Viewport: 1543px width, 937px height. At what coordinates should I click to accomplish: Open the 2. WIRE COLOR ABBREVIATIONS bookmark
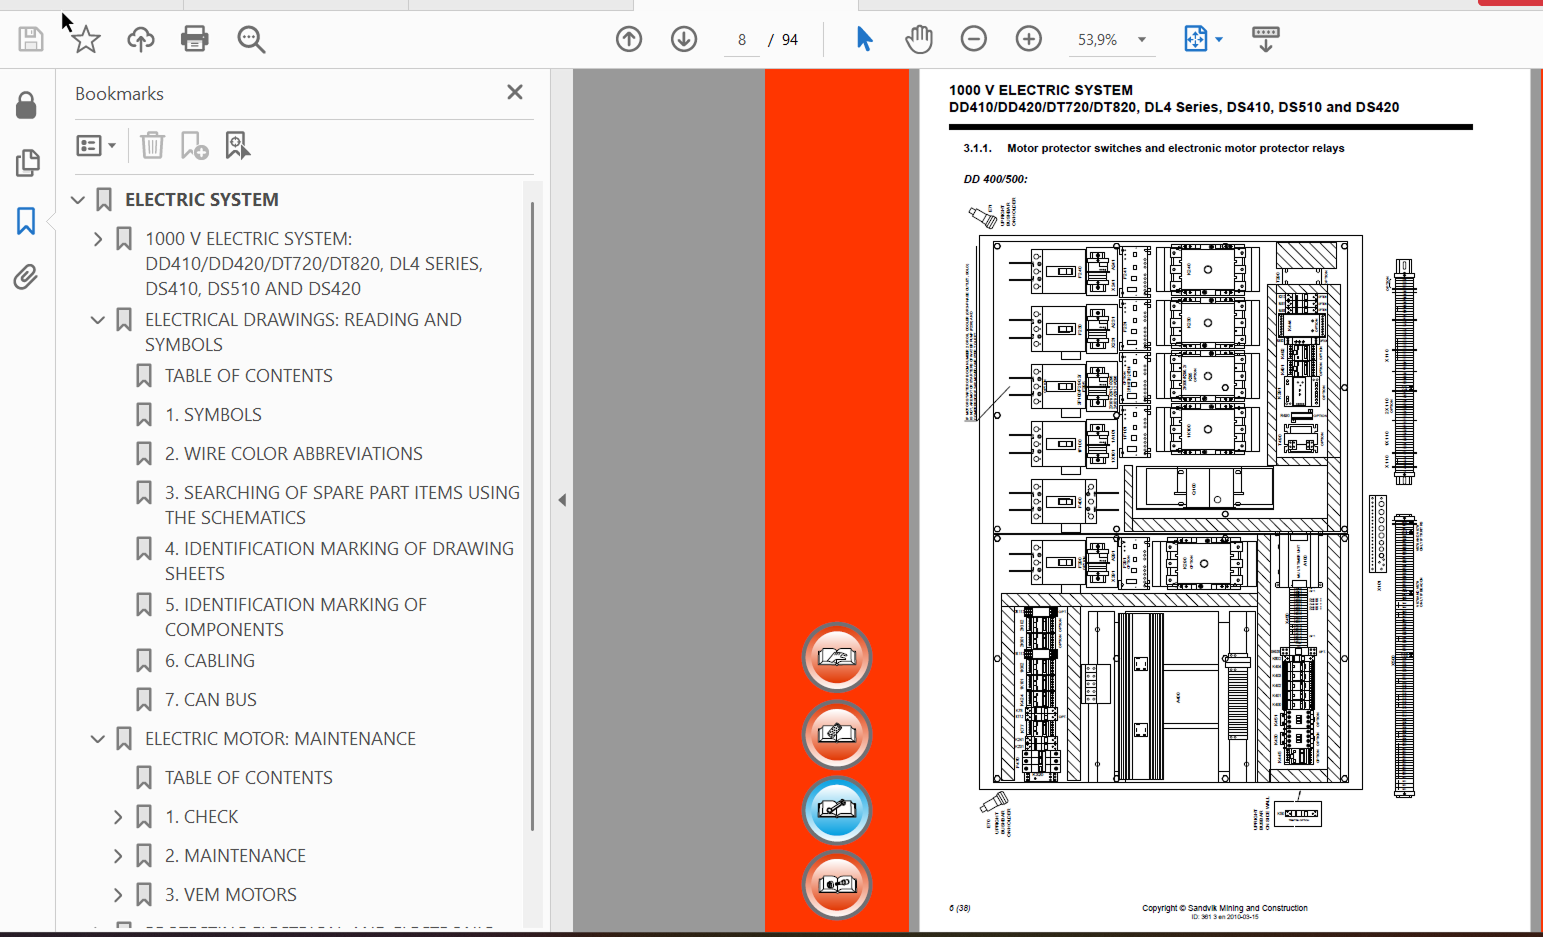pos(293,454)
